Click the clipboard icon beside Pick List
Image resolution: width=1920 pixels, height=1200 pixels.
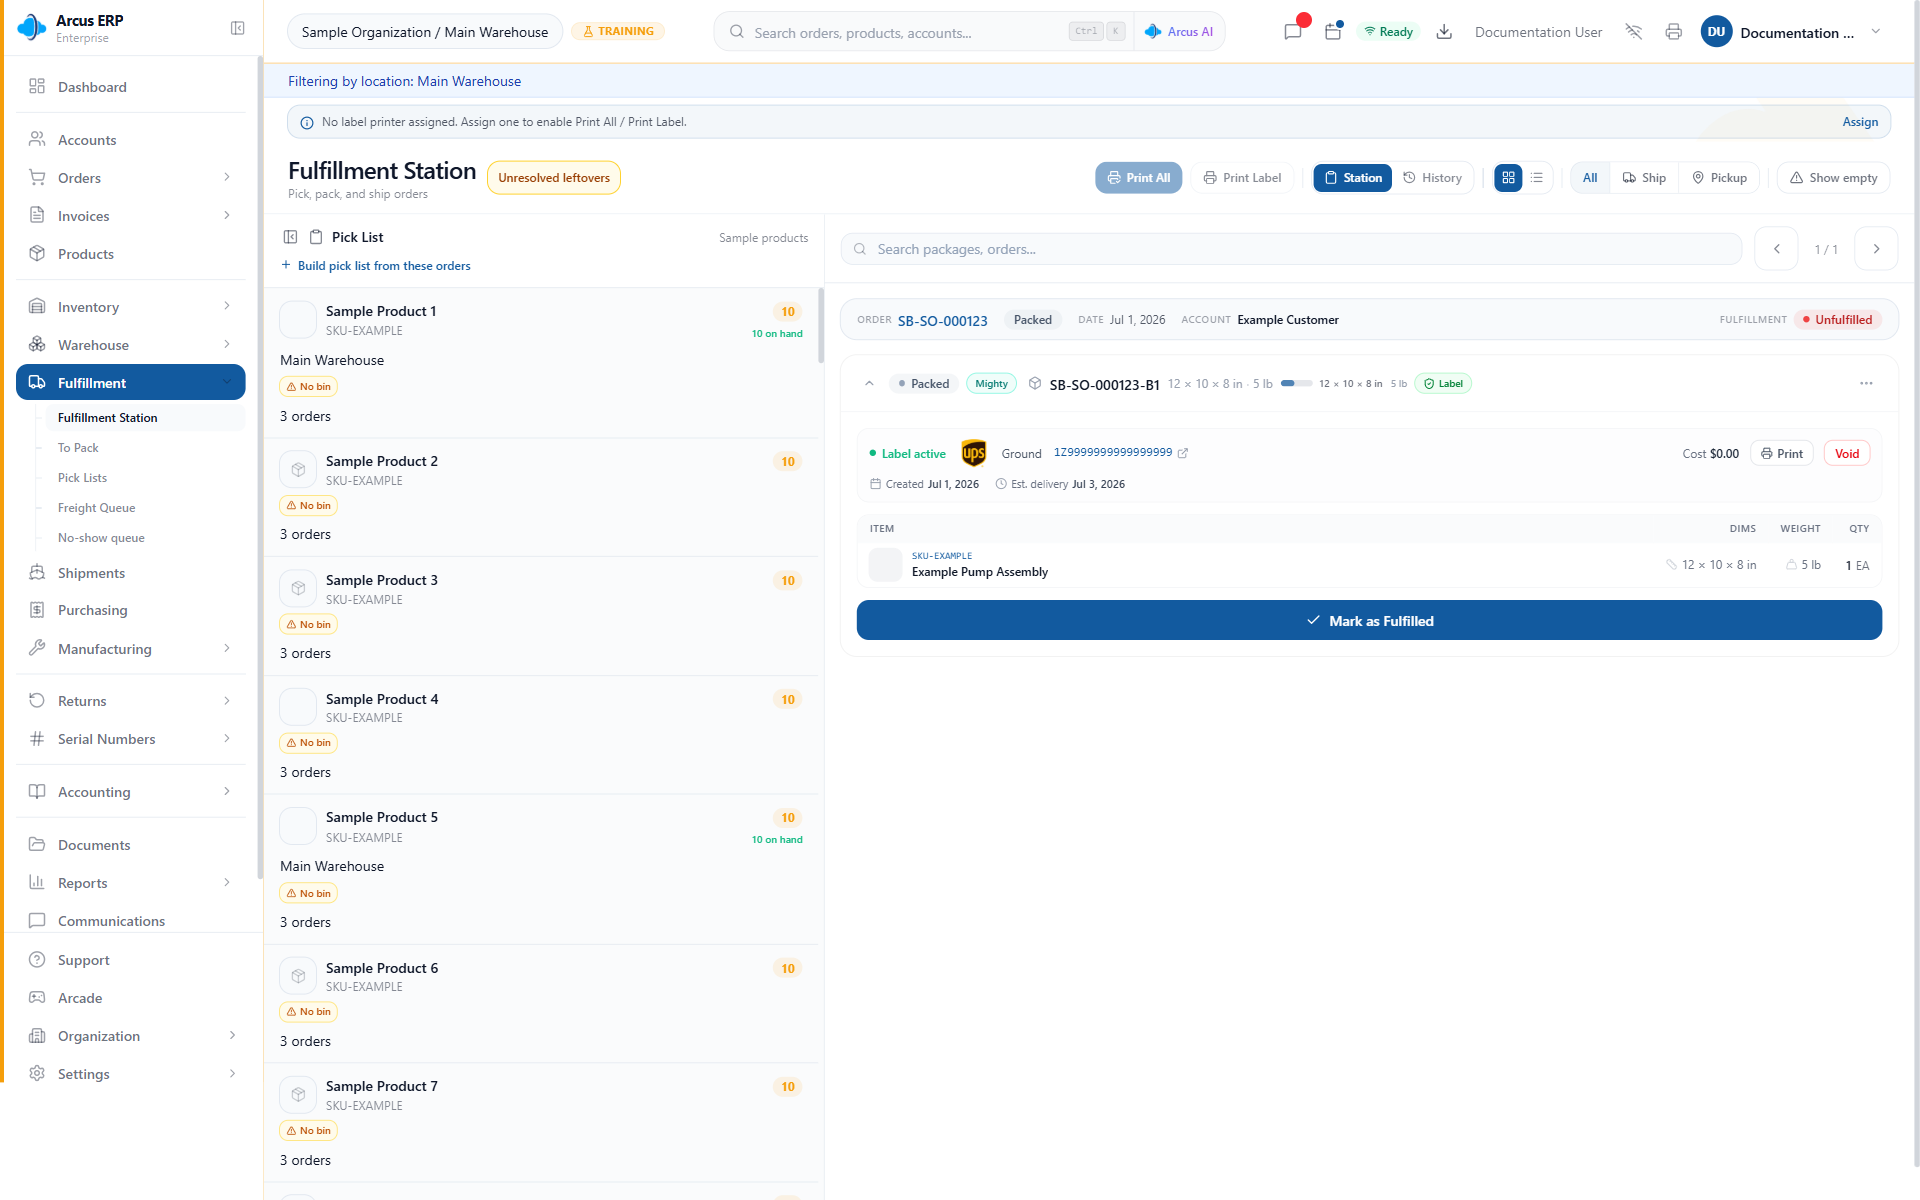click(x=316, y=237)
